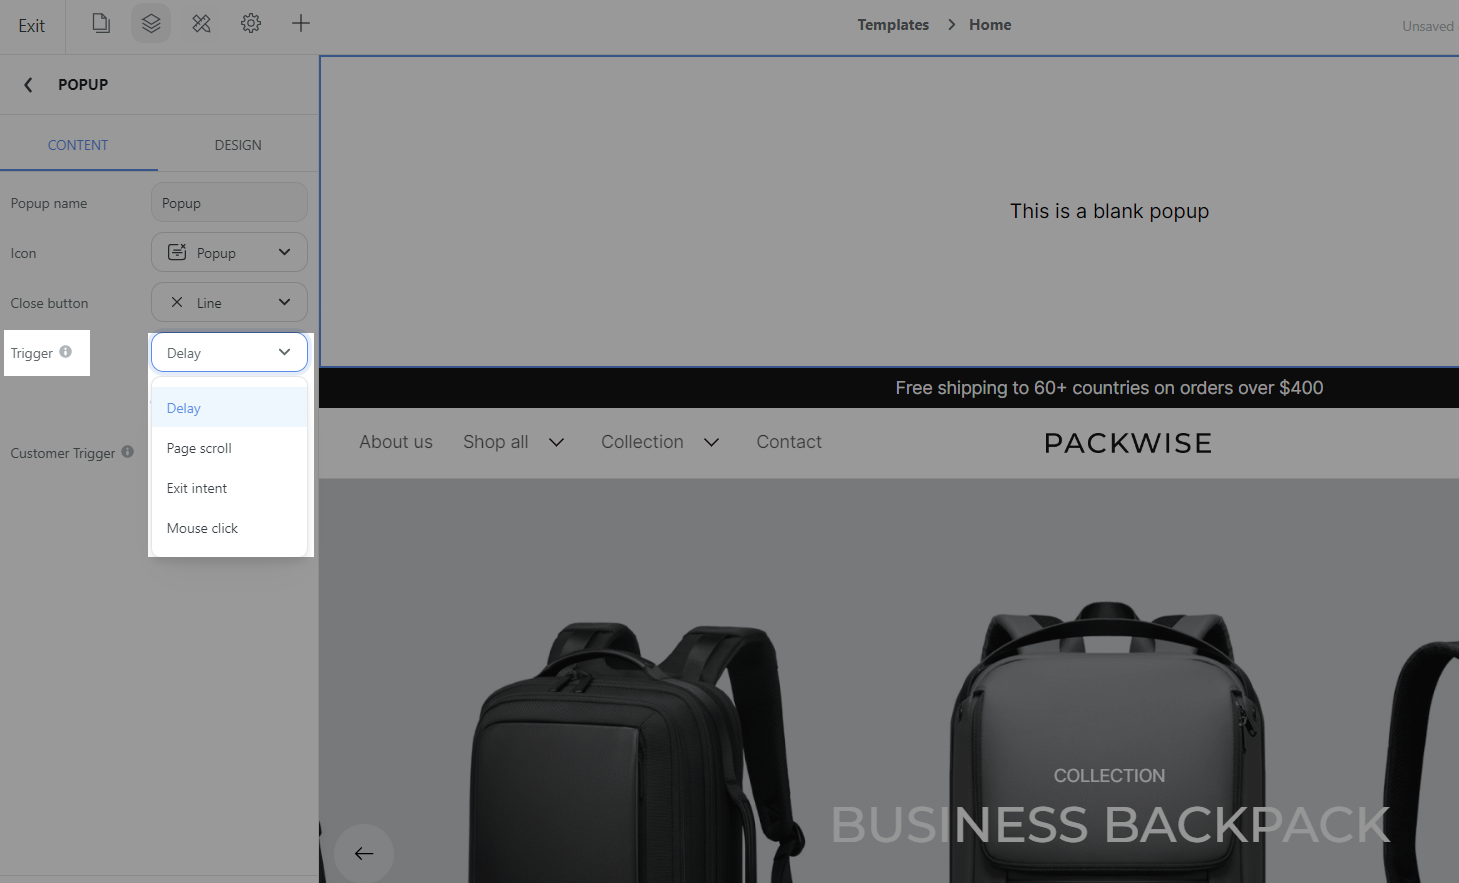This screenshot has height=883, width=1459.
Task: Open the settings gear icon
Action: coord(251,23)
